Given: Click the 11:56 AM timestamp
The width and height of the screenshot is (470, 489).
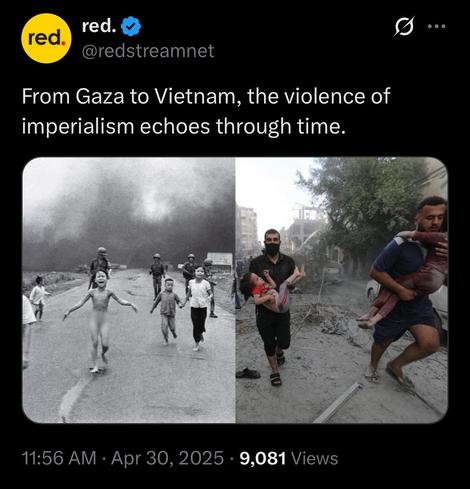Looking at the screenshot, I should [59, 458].
